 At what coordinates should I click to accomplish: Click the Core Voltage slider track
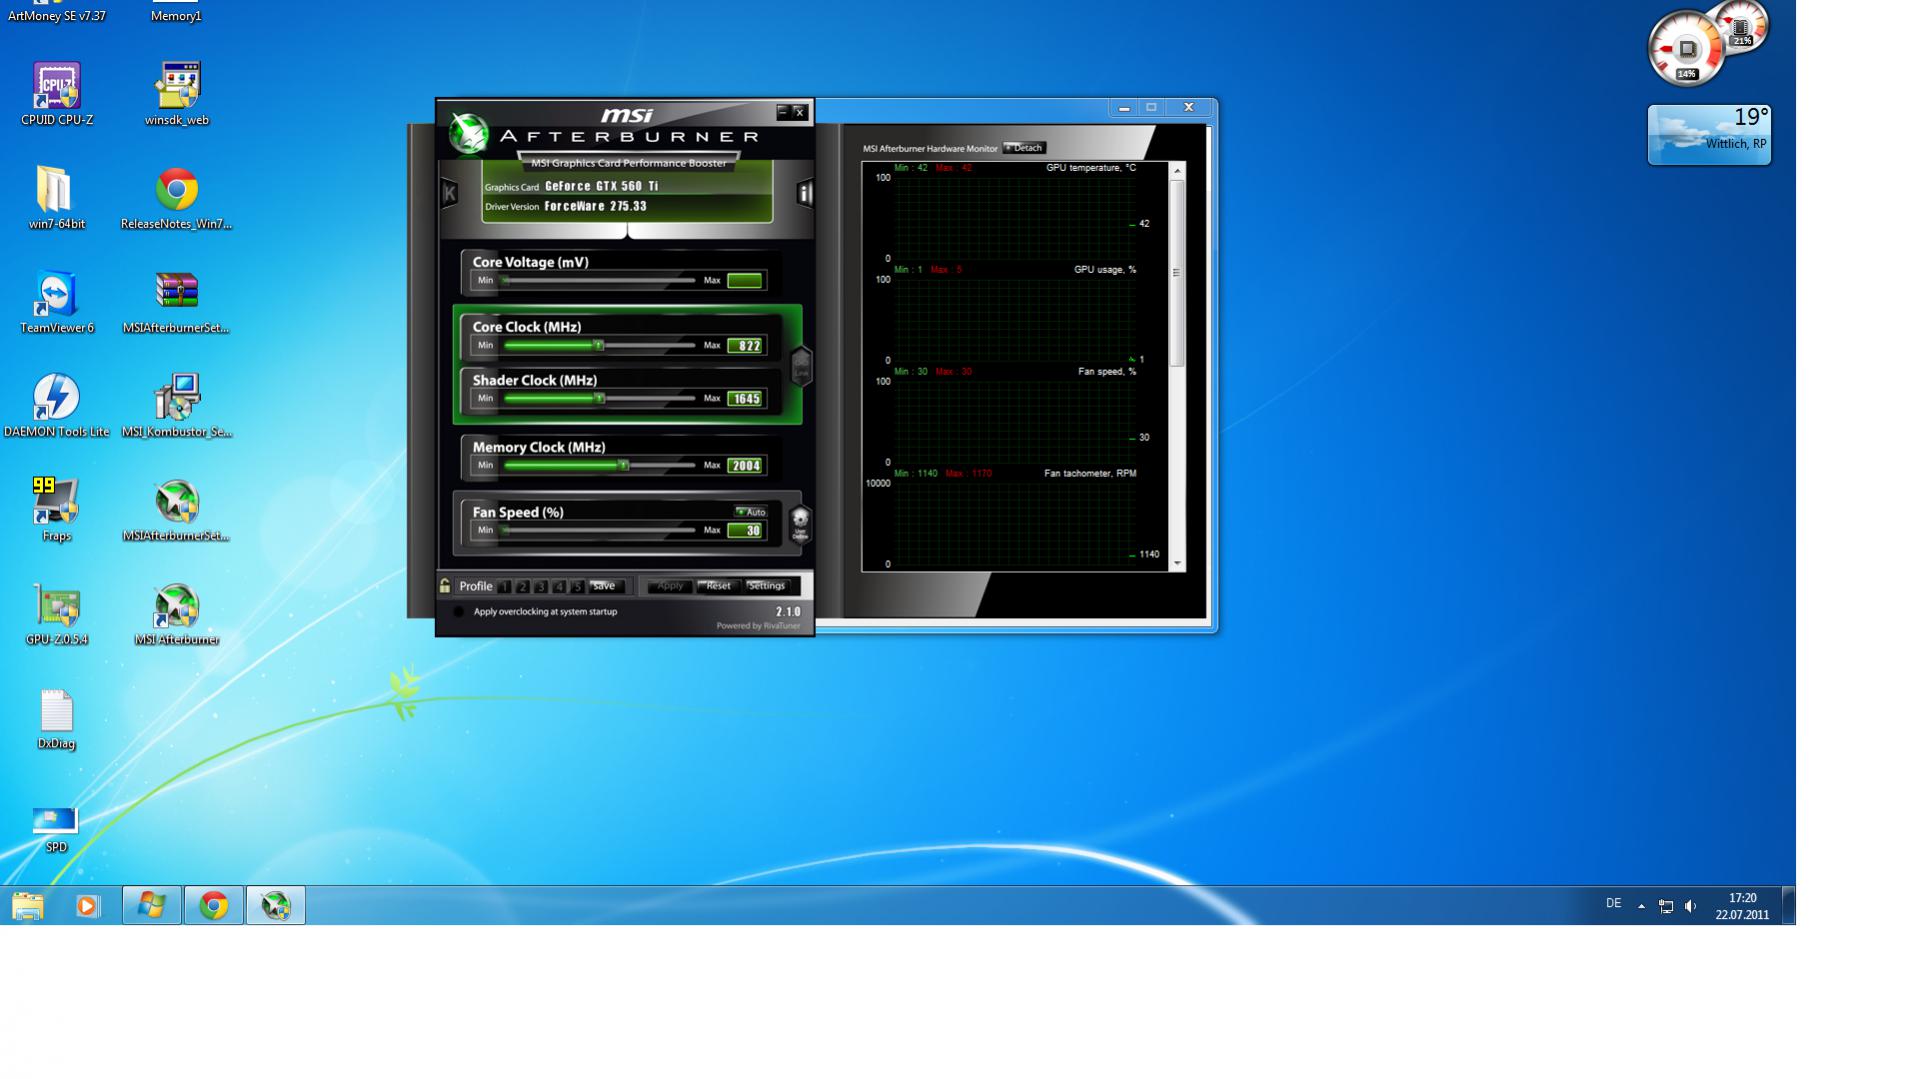pyautogui.click(x=599, y=280)
